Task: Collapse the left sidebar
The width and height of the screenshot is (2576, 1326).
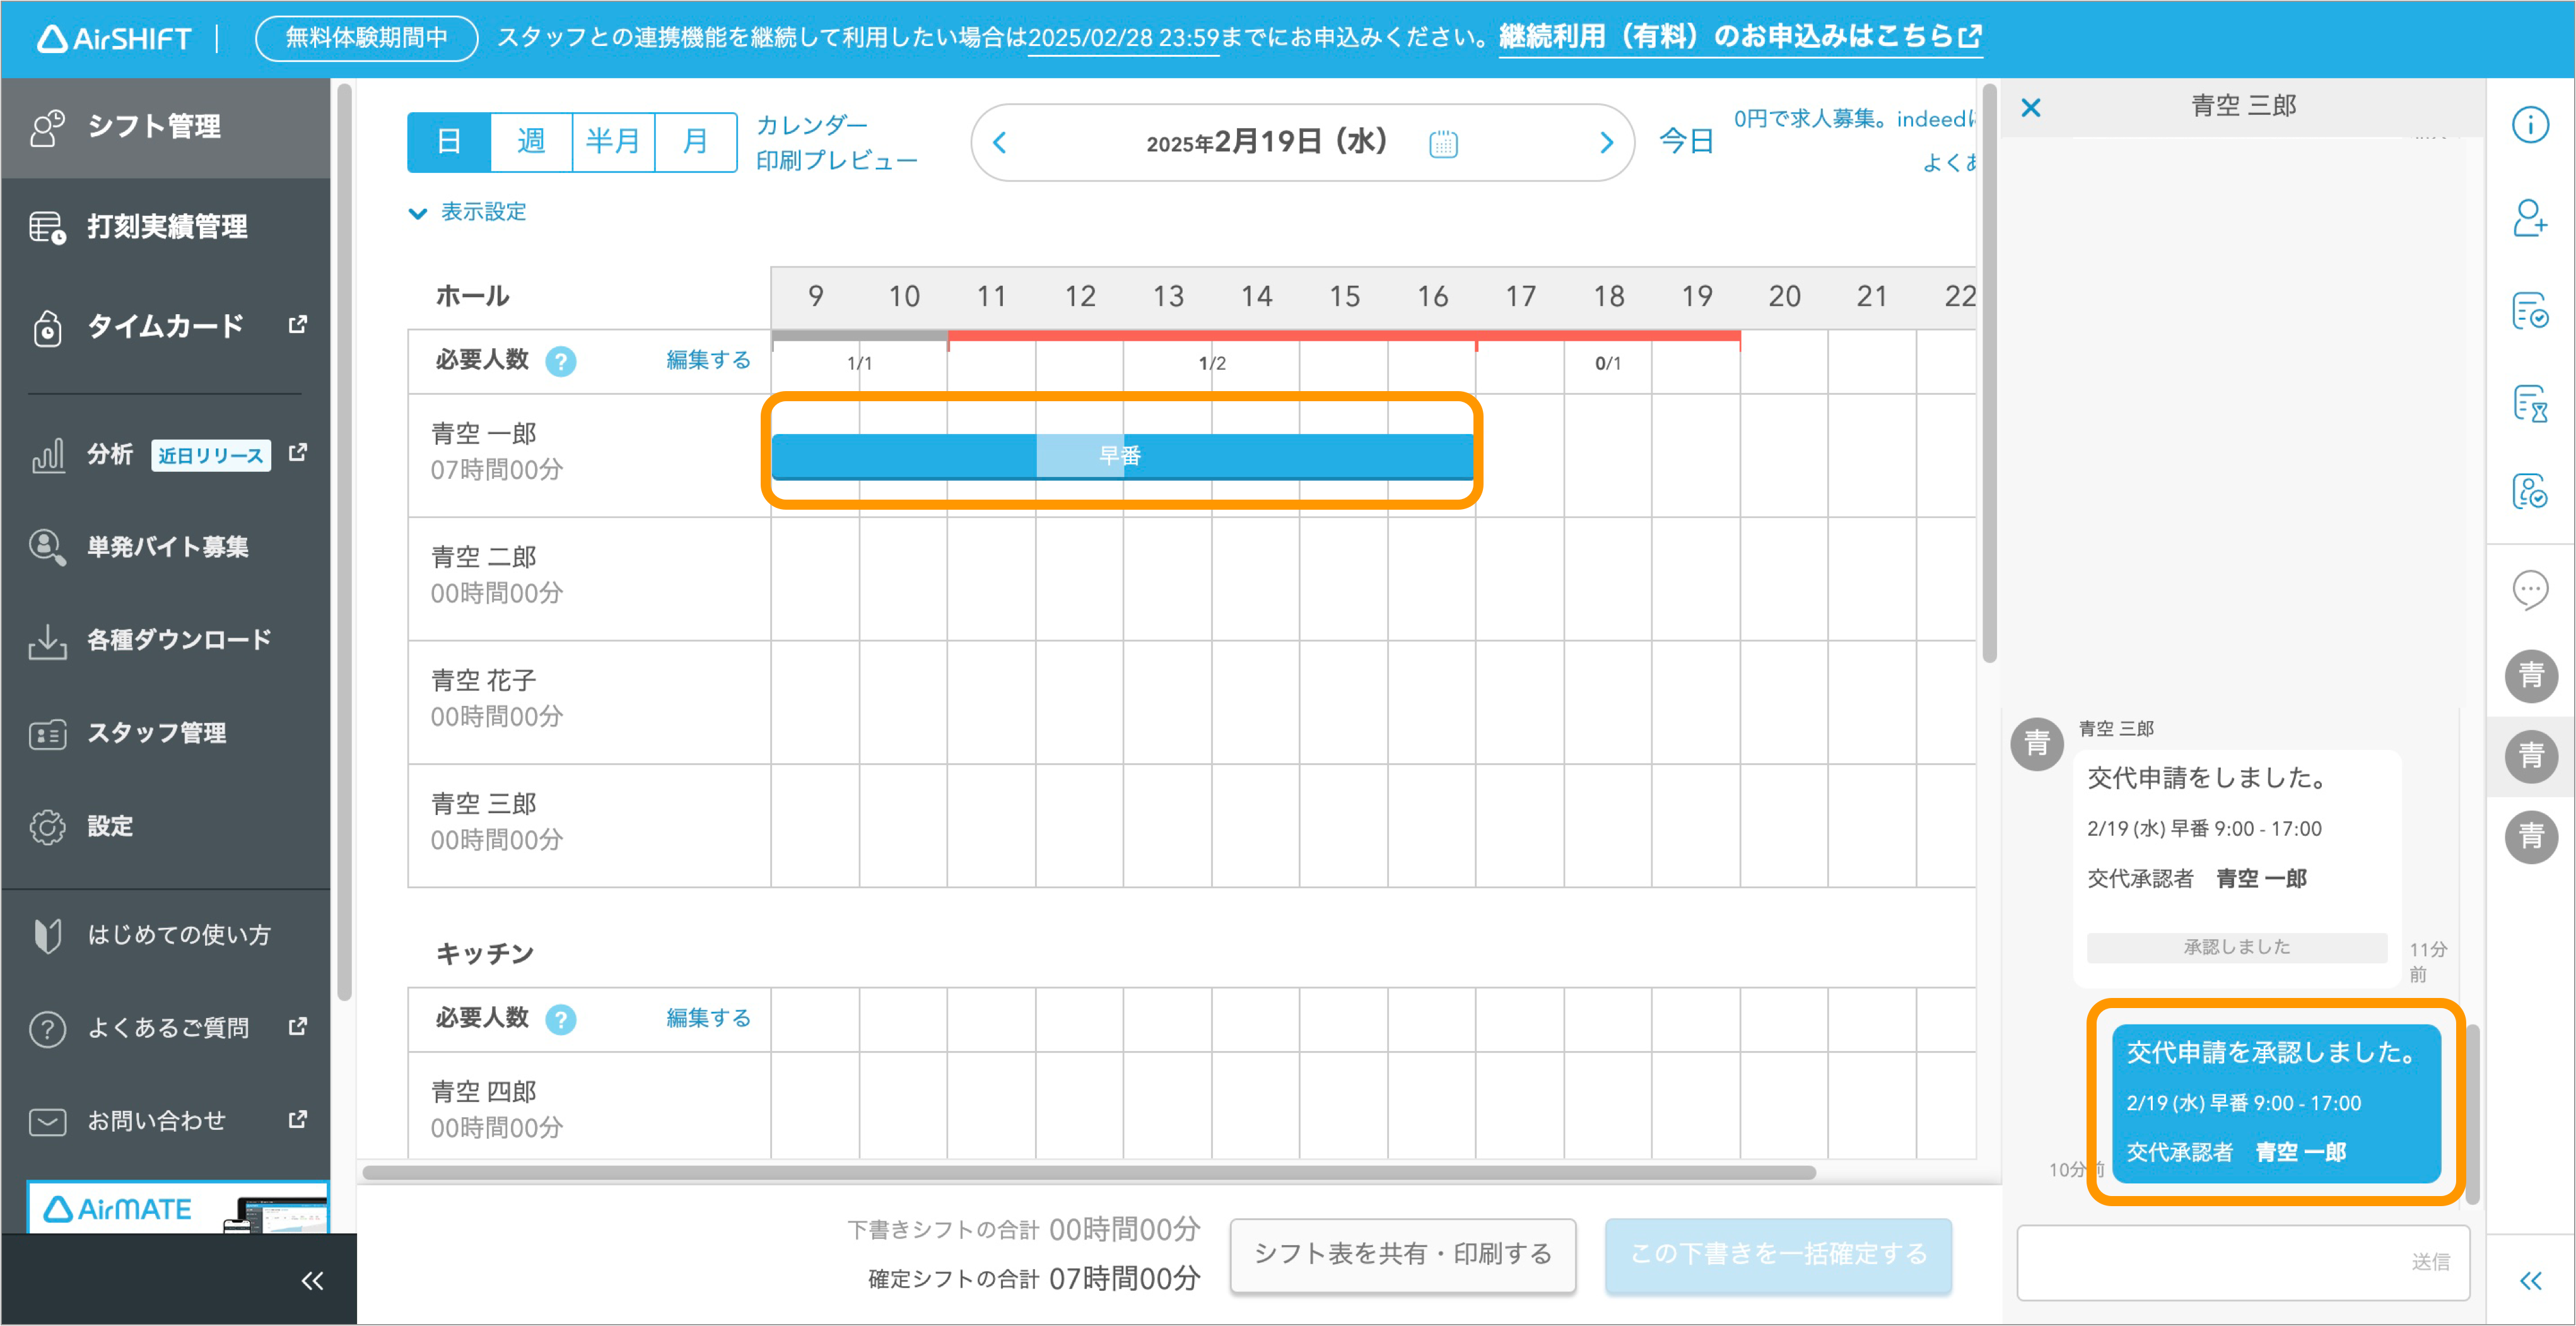Action: (312, 1280)
